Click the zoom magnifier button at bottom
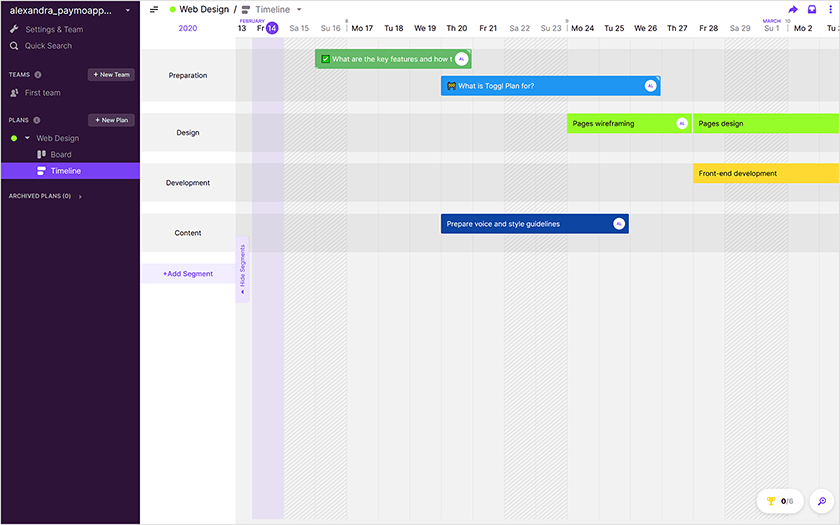This screenshot has width=840, height=525. coord(822,501)
